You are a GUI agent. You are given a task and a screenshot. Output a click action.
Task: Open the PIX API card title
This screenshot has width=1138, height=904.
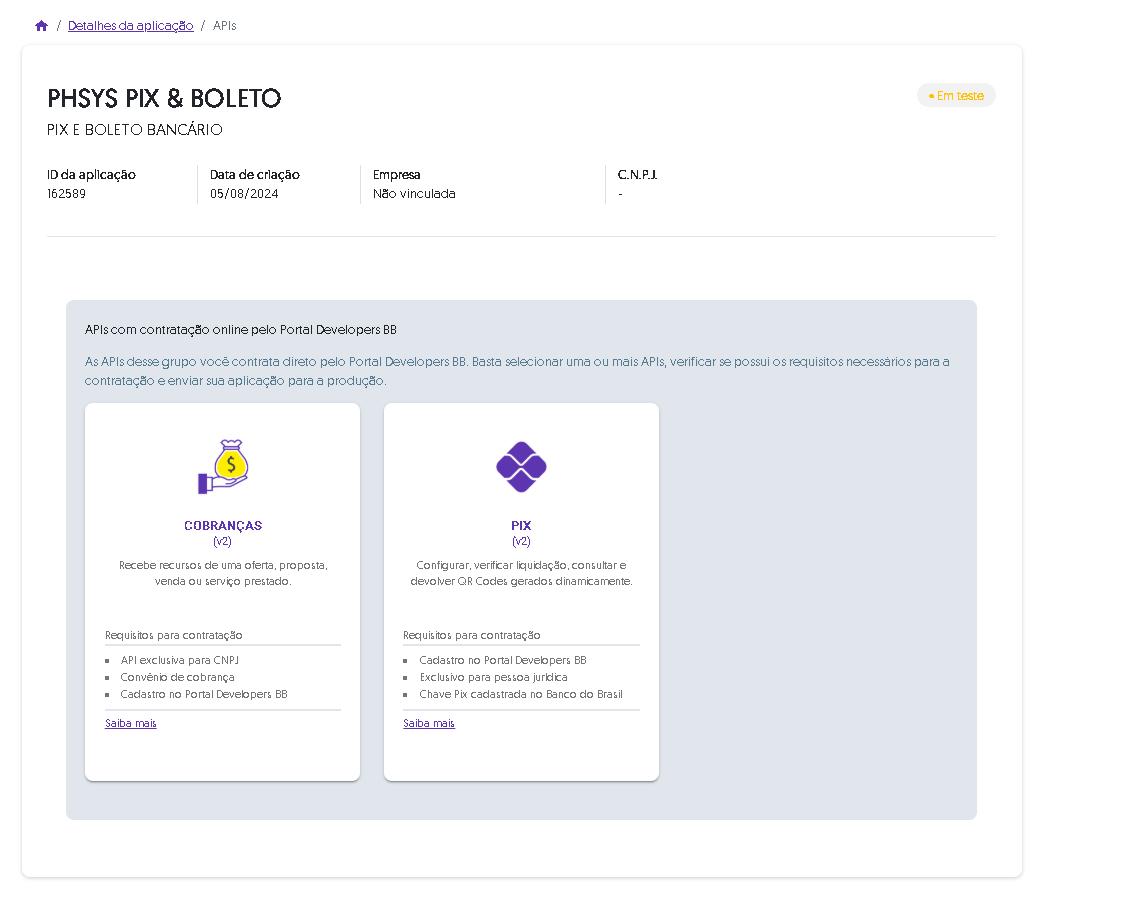pyautogui.click(x=521, y=525)
